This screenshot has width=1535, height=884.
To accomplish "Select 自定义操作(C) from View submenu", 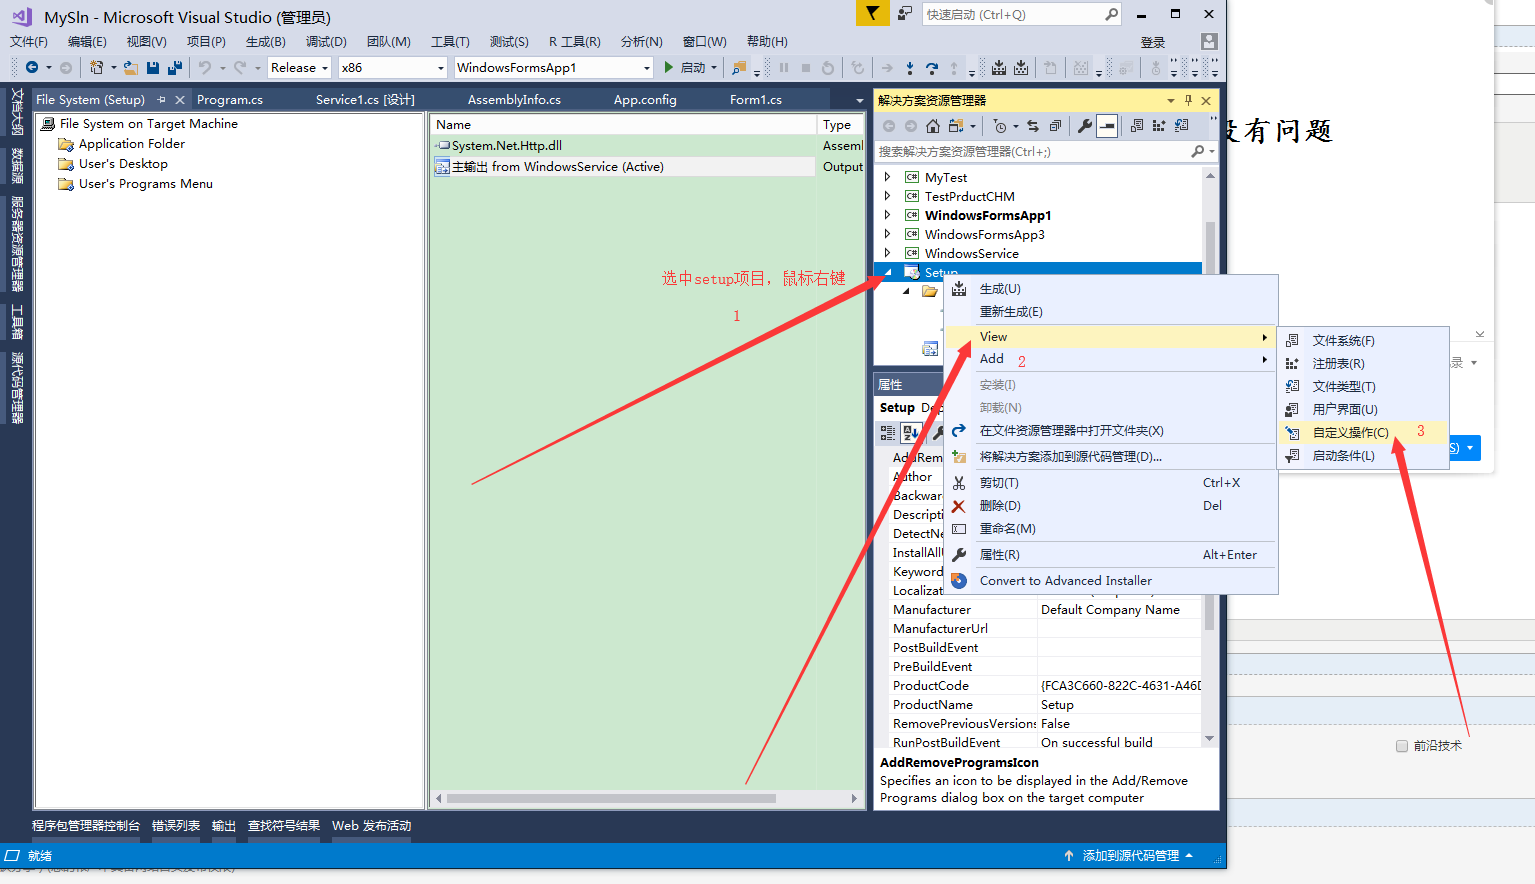I will coord(1363,432).
